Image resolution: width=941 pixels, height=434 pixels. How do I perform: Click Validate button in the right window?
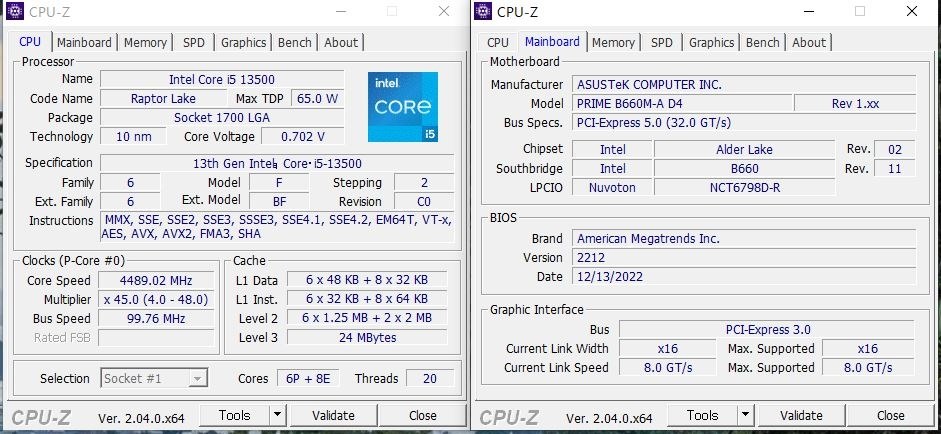pos(801,415)
